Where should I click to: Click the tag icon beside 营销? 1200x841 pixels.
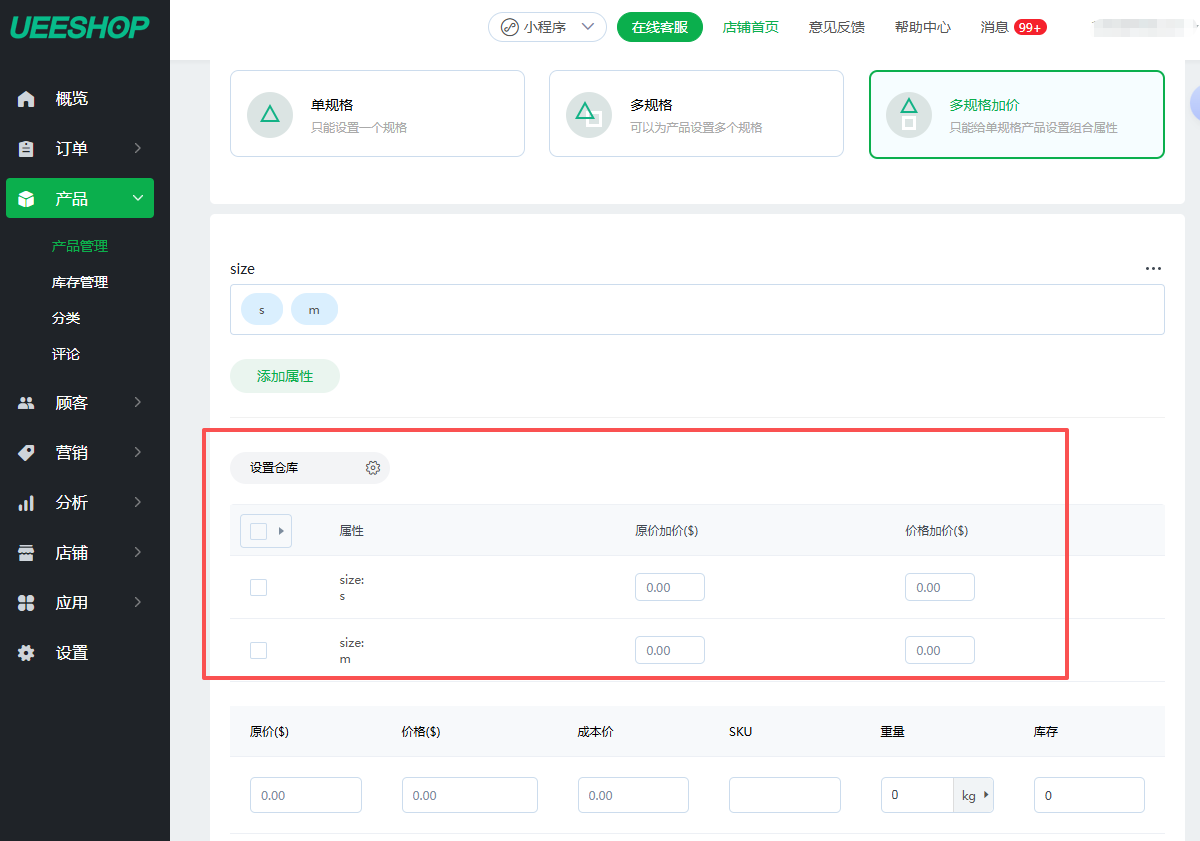coord(27,453)
